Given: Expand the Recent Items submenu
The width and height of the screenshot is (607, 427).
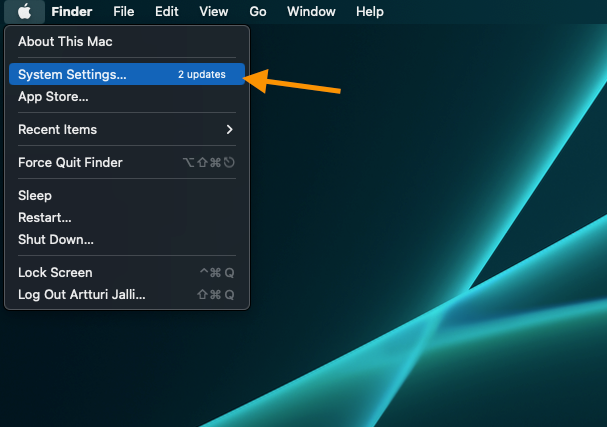Looking at the screenshot, I should point(127,129).
